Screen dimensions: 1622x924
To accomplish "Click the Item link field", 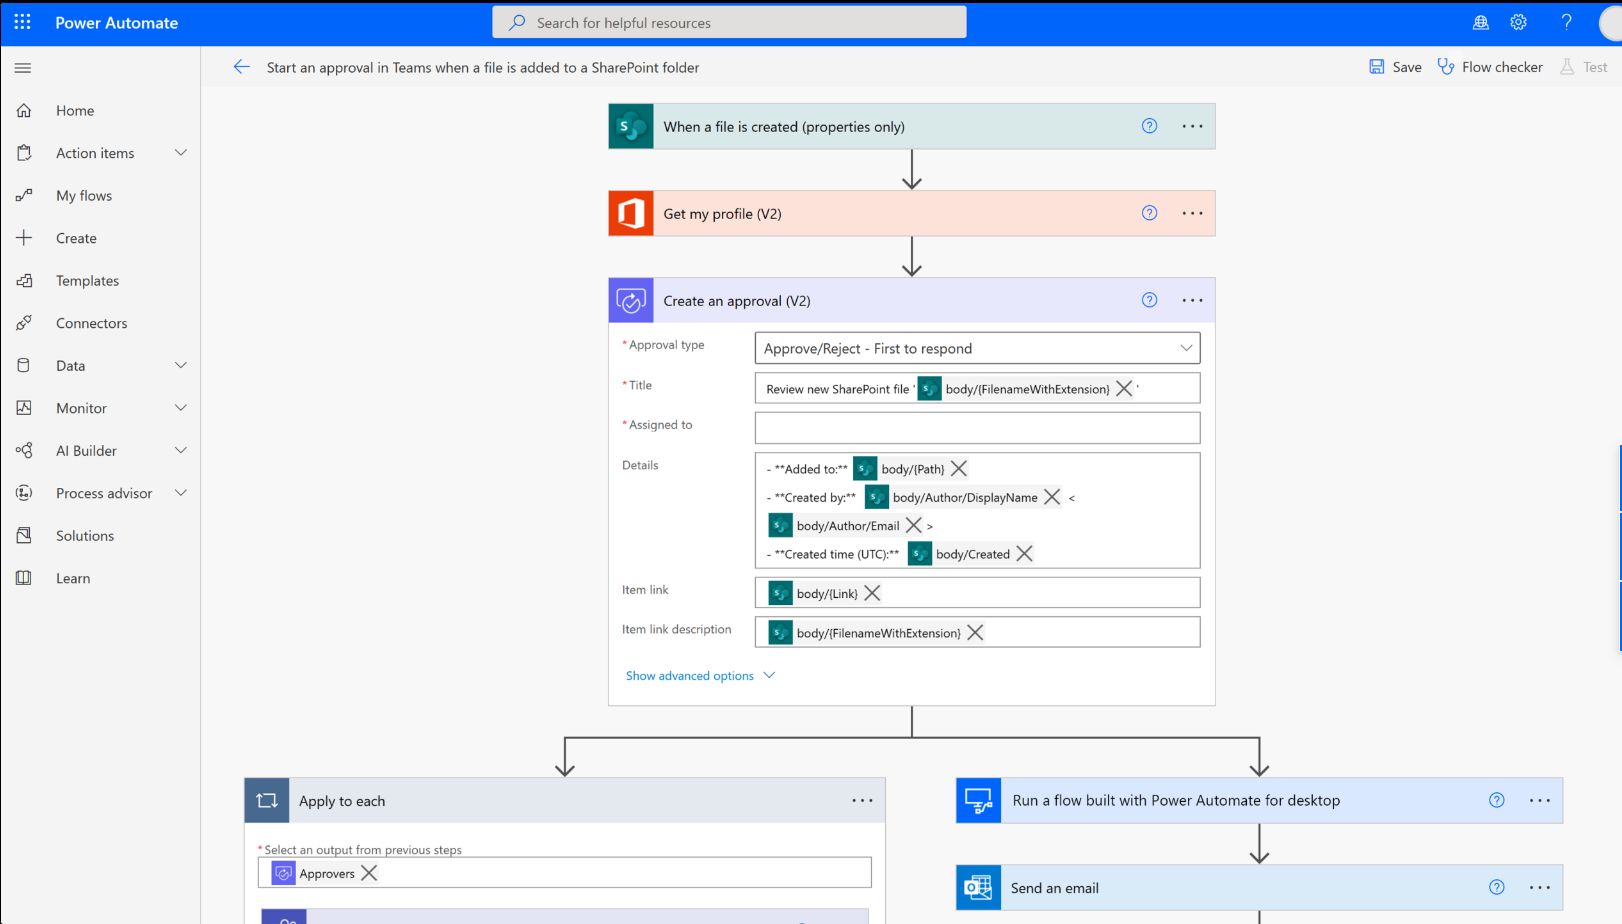I will 977,593.
